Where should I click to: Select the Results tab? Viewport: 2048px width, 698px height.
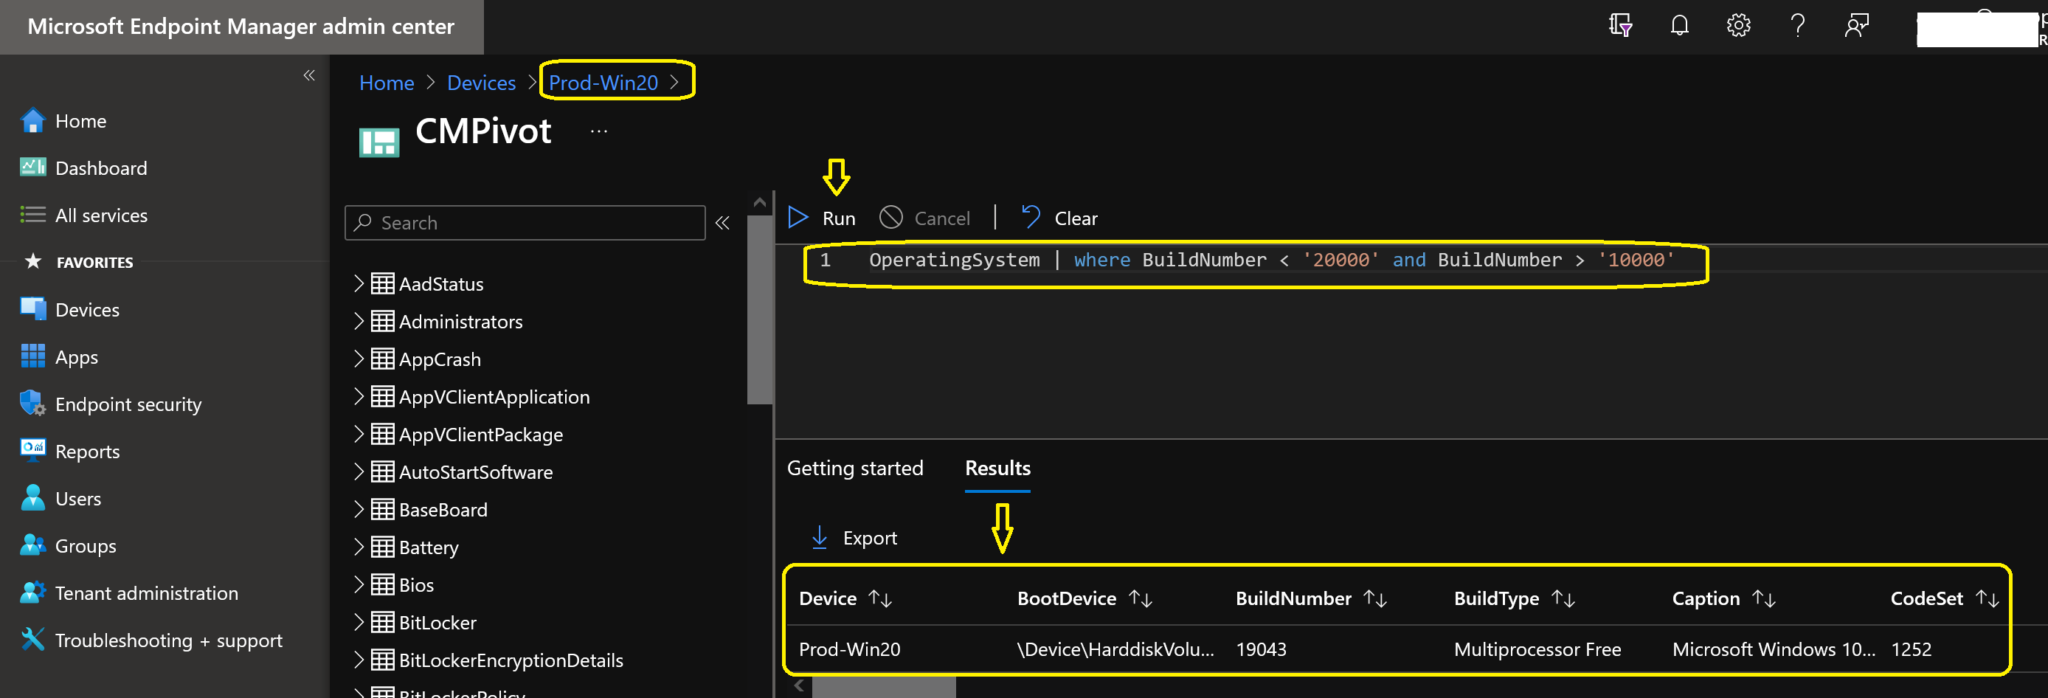[x=997, y=468]
